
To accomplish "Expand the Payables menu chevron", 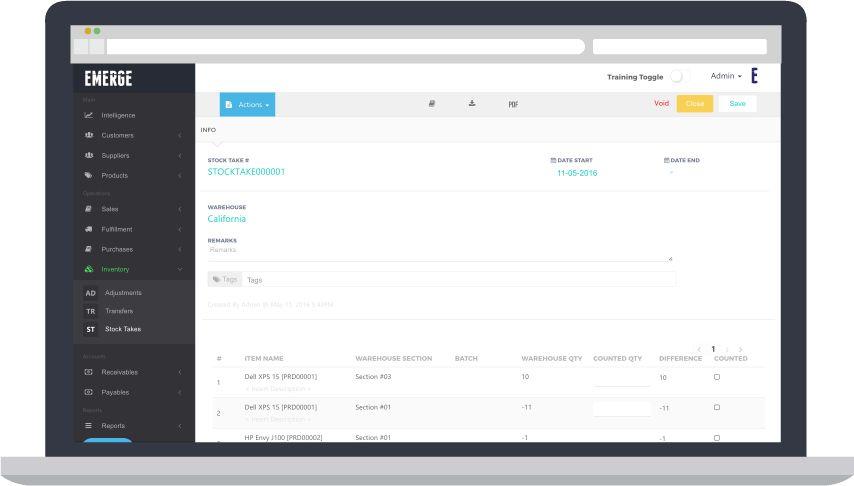I will [180, 392].
